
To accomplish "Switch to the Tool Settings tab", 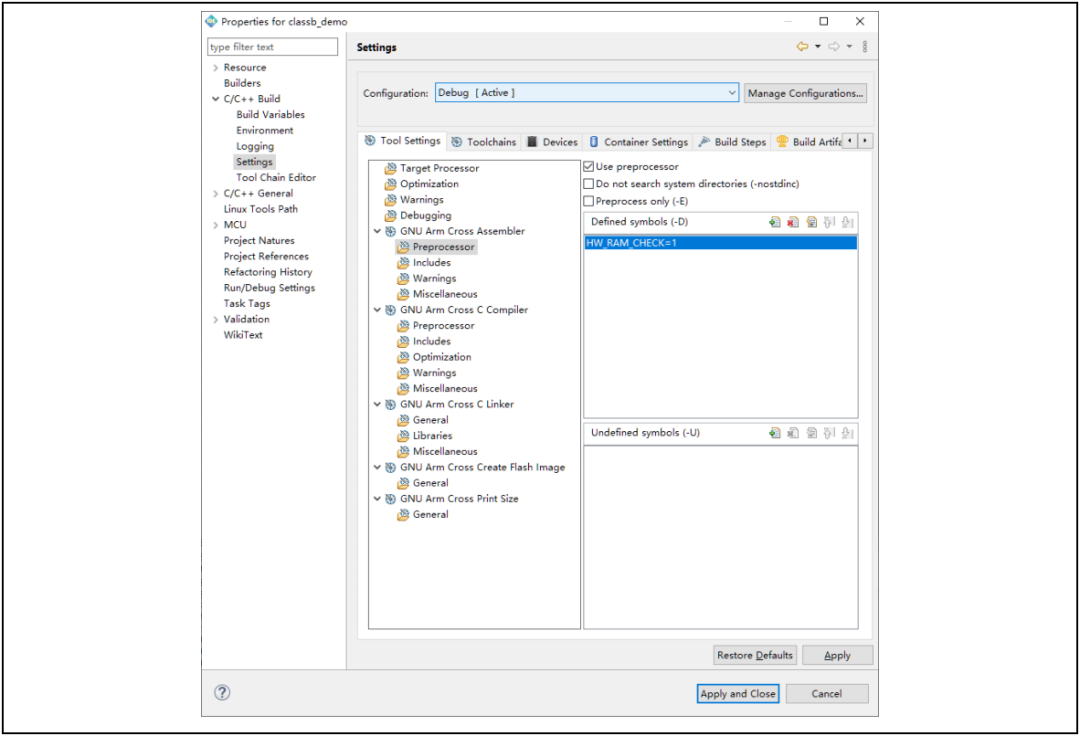I will tap(402, 140).
